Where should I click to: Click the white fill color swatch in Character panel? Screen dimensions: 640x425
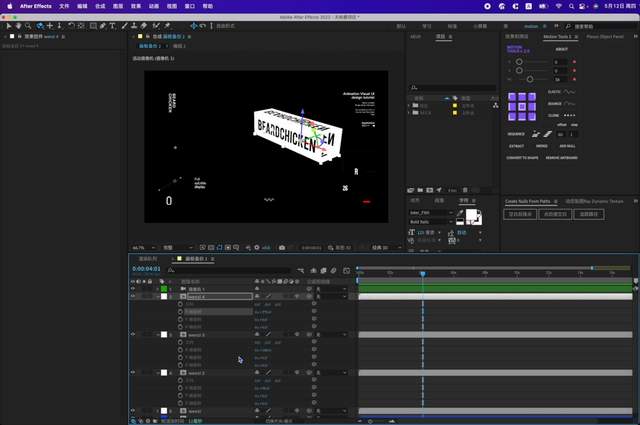point(472,215)
